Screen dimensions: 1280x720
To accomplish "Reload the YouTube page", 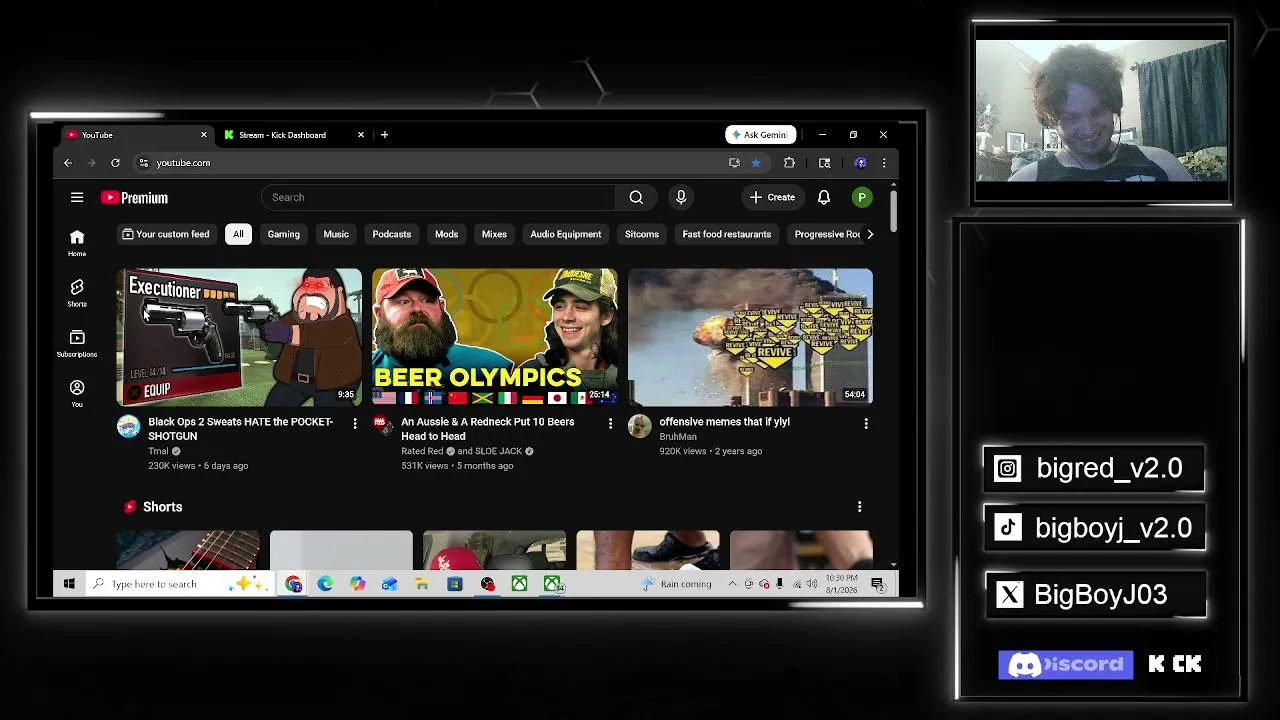I will [115, 163].
